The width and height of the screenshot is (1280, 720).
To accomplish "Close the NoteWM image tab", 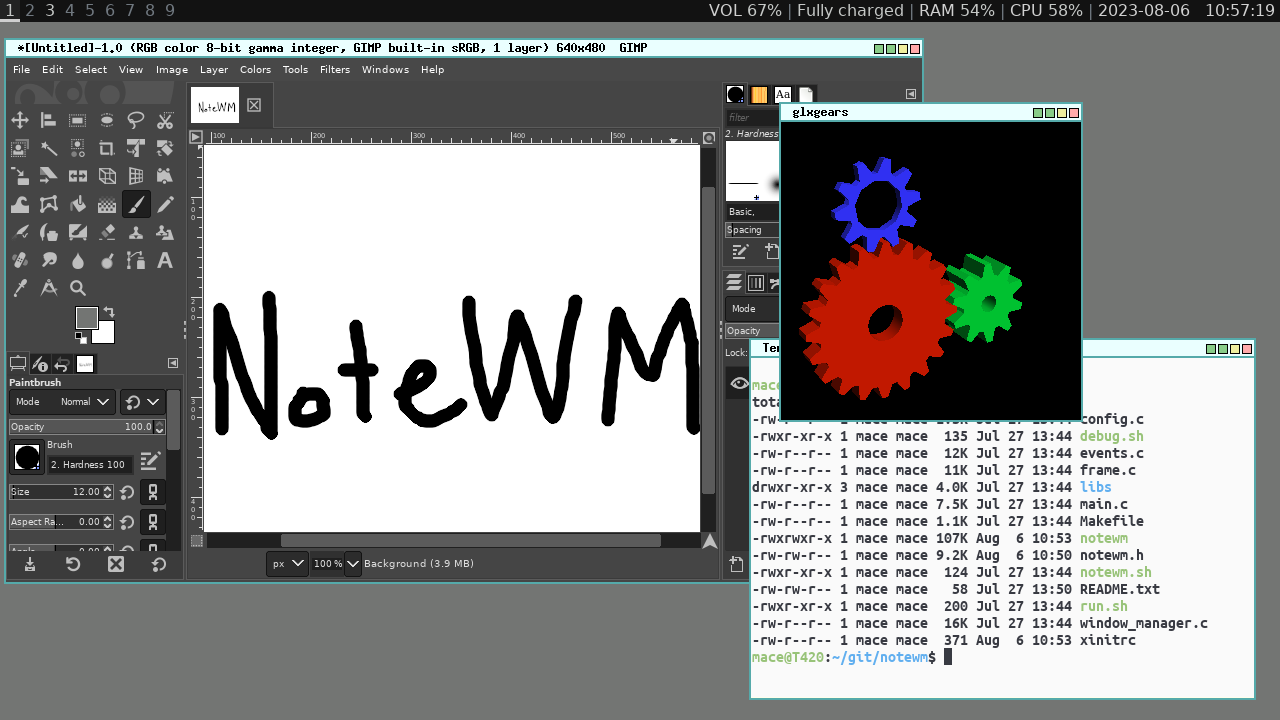I will (254, 105).
